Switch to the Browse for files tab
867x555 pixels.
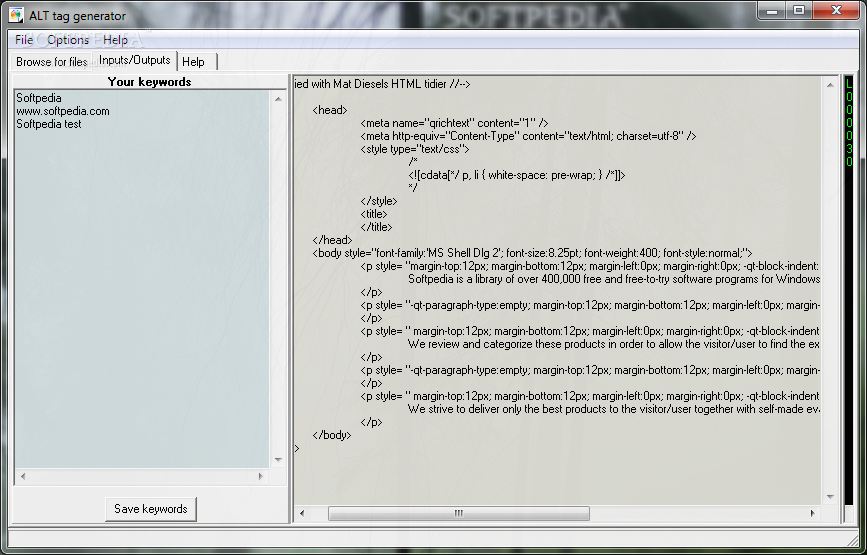click(x=51, y=62)
